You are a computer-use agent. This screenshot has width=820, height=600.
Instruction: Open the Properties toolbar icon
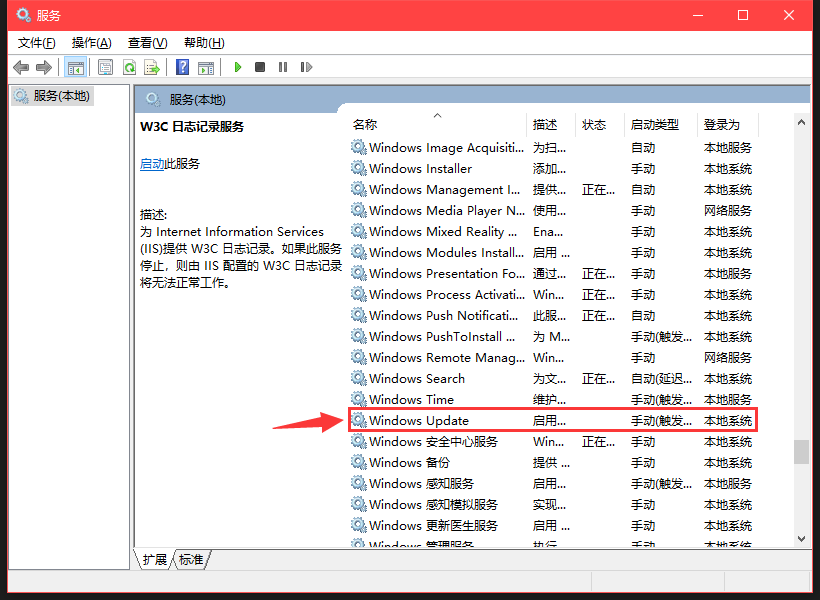pos(105,67)
